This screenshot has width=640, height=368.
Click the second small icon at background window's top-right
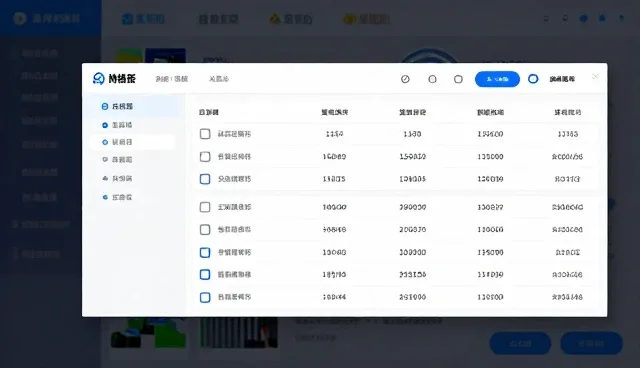point(565,19)
